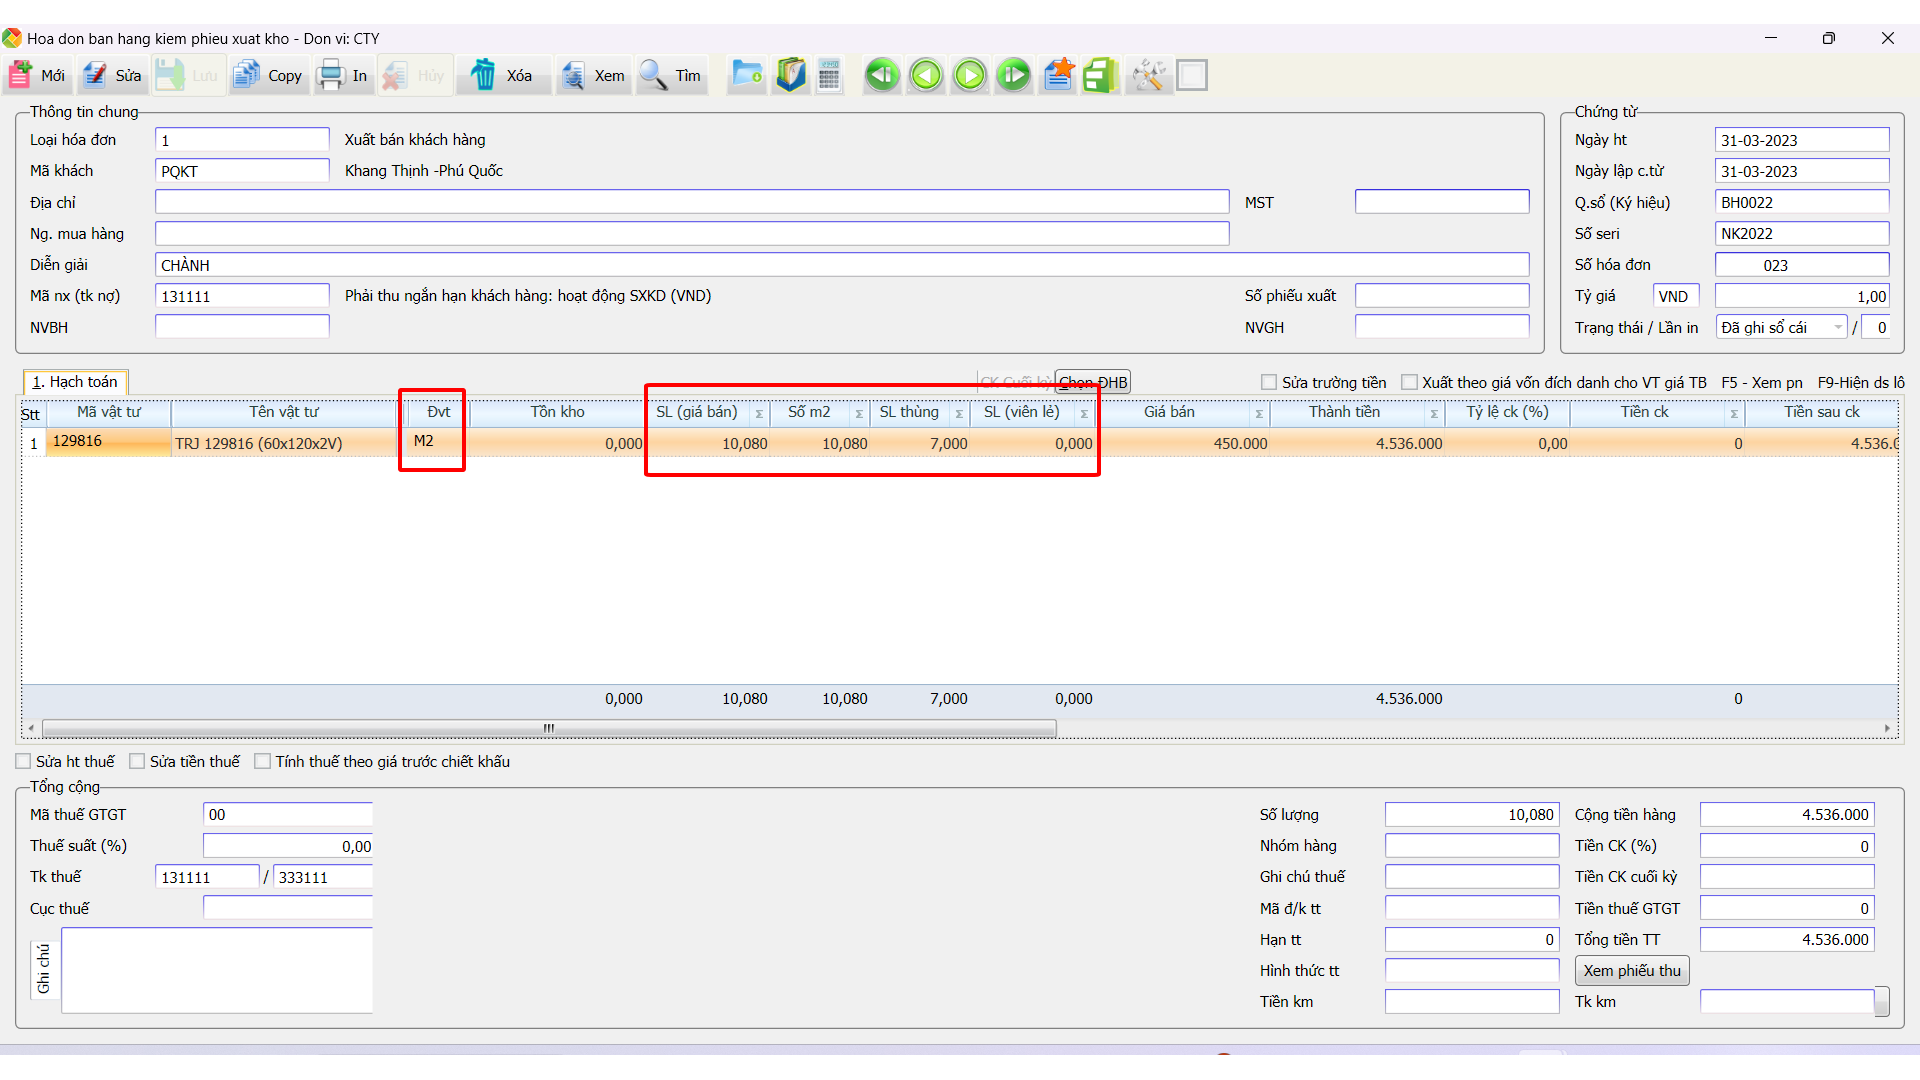Click the Tên vật tư column header

coord(284,412)
